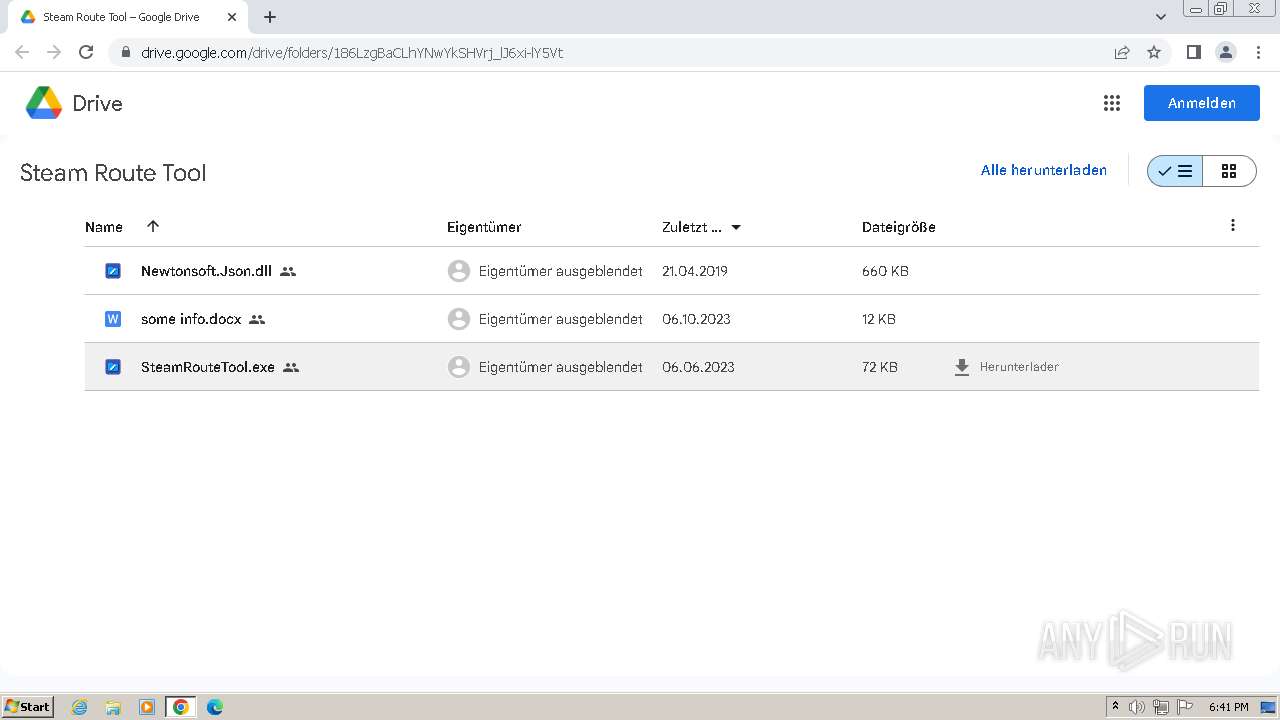Click owner avatar in Newtonsoft.Json.dll row
1280x720 pixels.
[459, 271]
